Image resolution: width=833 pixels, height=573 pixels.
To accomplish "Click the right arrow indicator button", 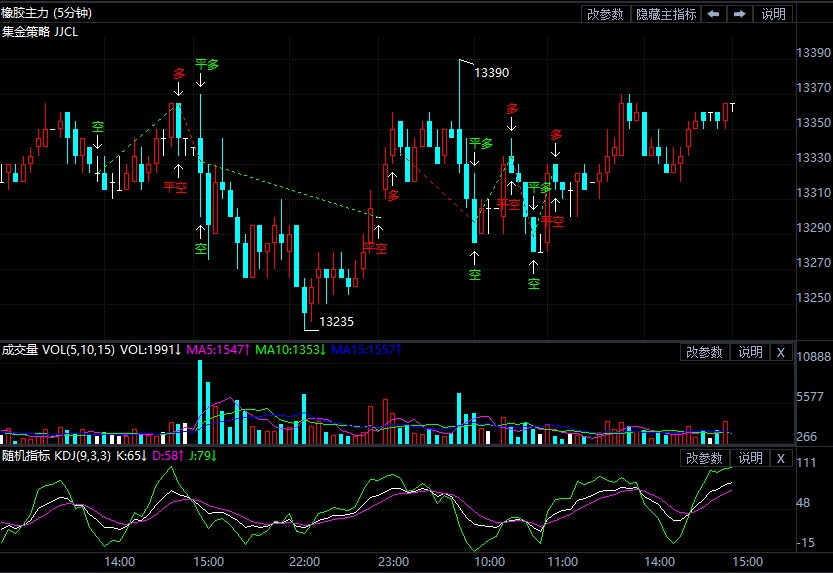I will coord(739,14).
